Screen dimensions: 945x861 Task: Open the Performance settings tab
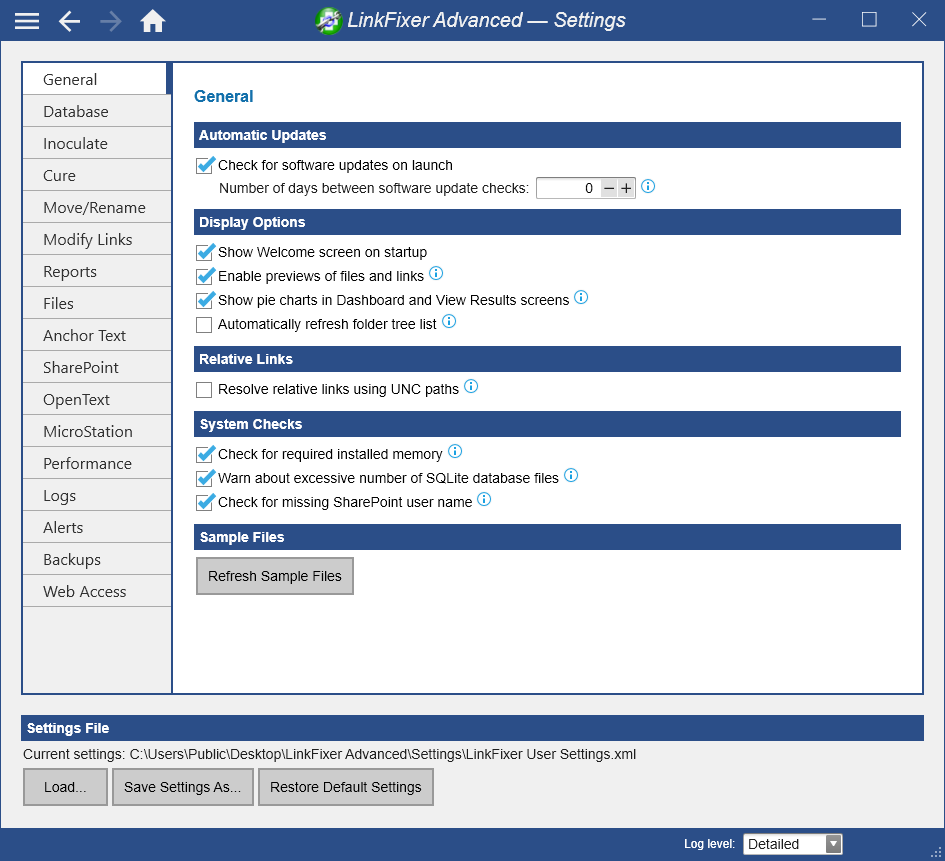97,463
